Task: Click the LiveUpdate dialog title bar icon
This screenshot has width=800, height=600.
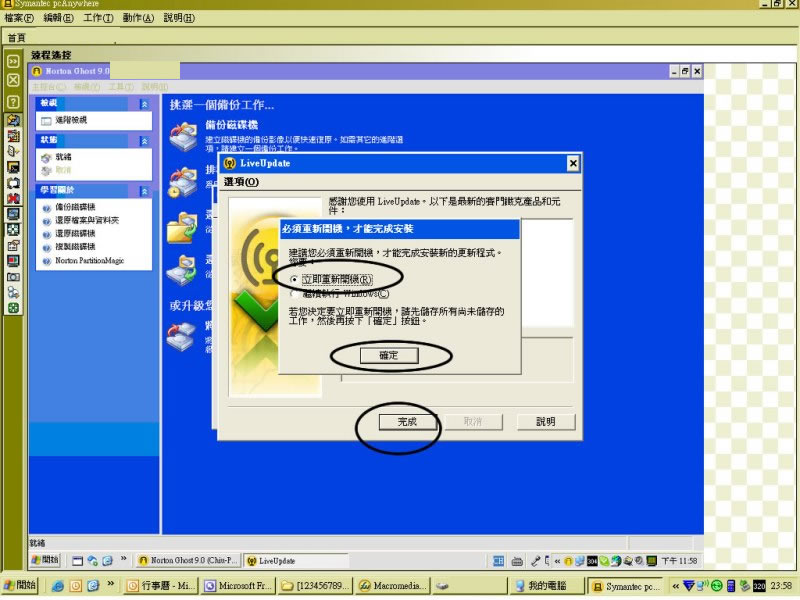Action: 230,163
